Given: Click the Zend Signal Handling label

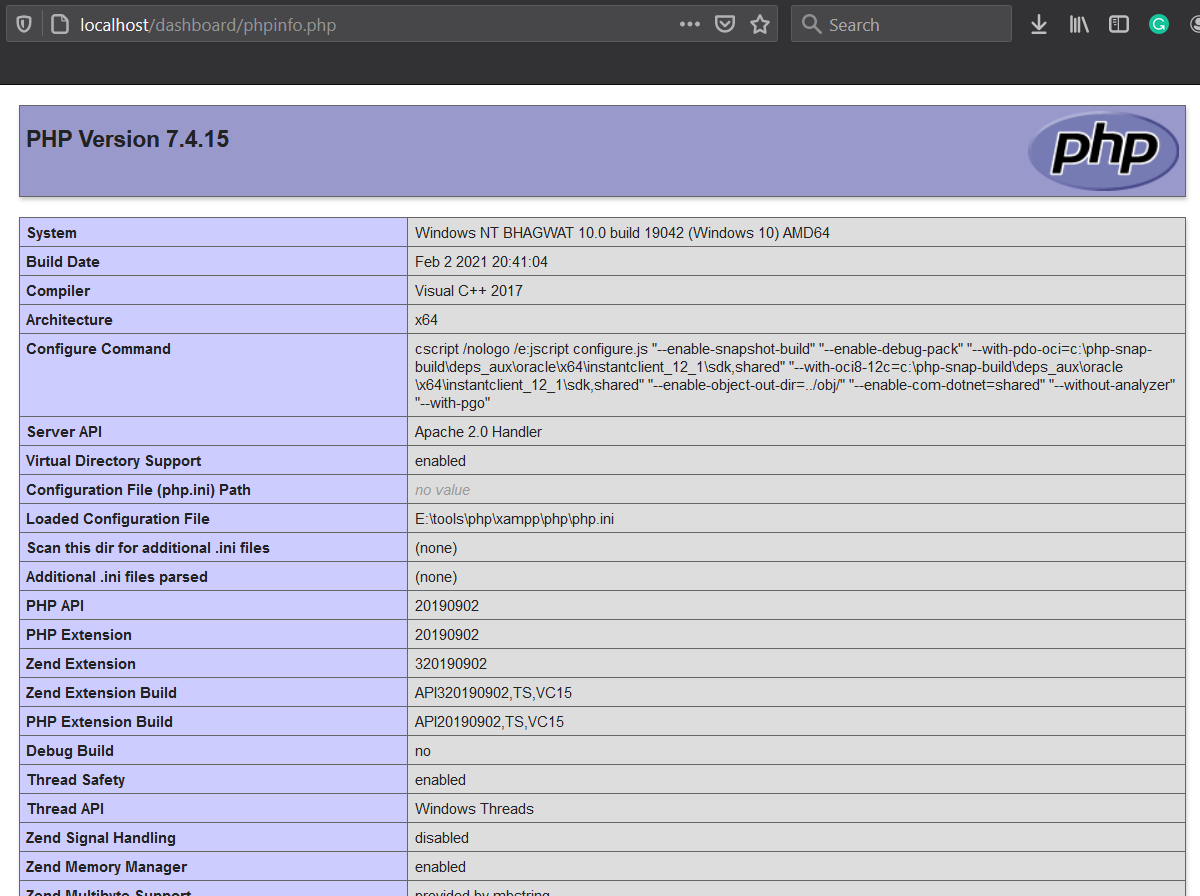Looking at the screenshot, I should tap(101, 838).
